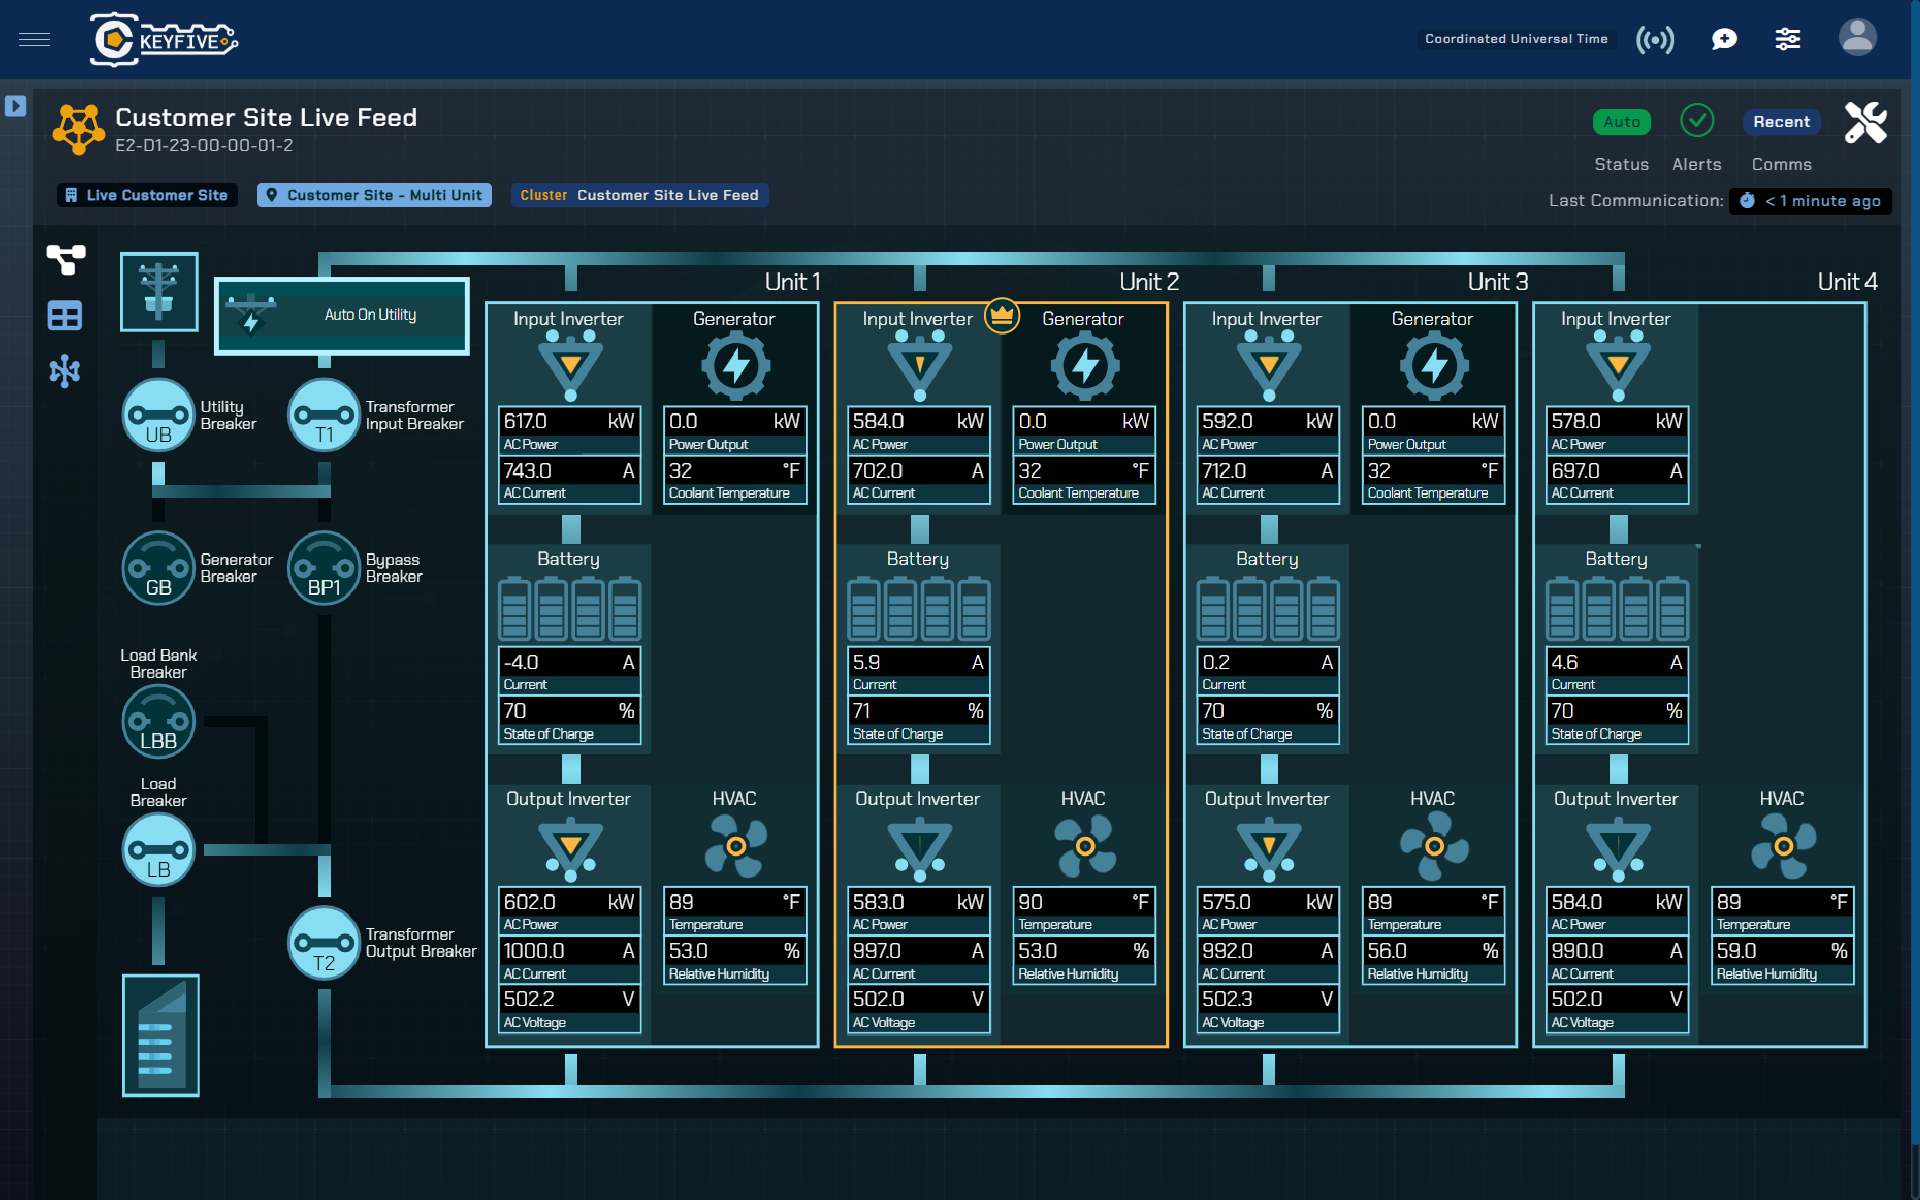1920x1200 pixels.
Task: Open the settings sliders icon
Action: pos(1787,40)
